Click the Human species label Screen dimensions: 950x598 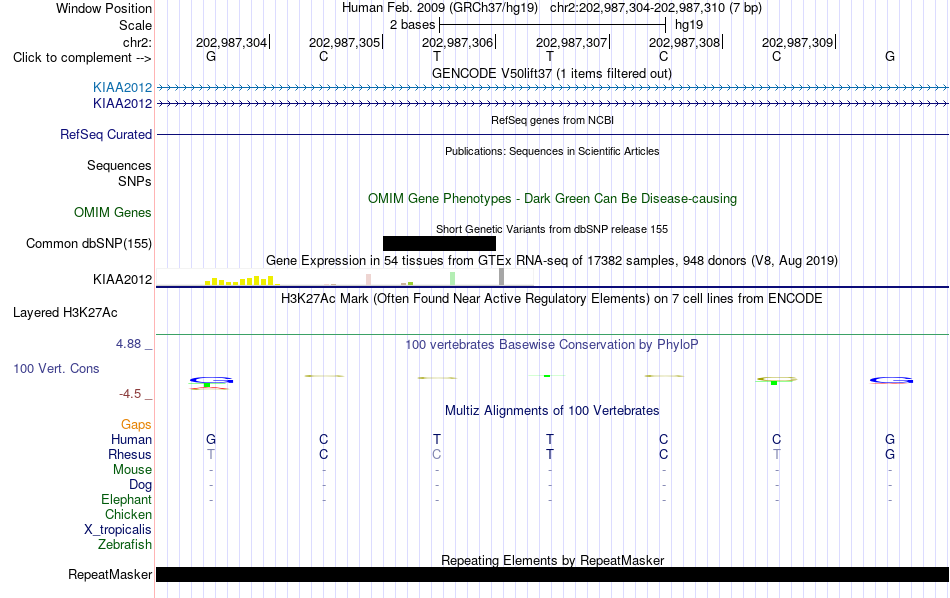tap(131, 439)
